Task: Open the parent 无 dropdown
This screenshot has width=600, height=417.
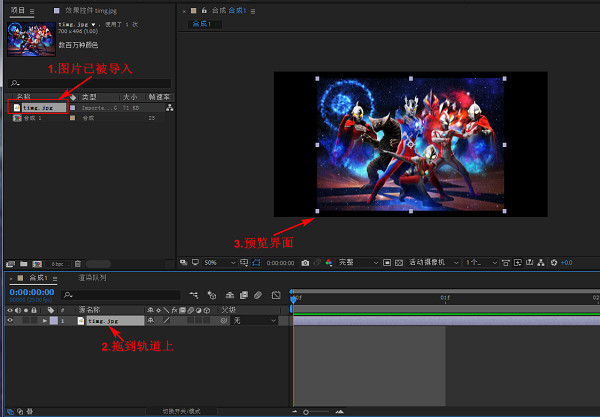Action: click(x=254, y=321)
